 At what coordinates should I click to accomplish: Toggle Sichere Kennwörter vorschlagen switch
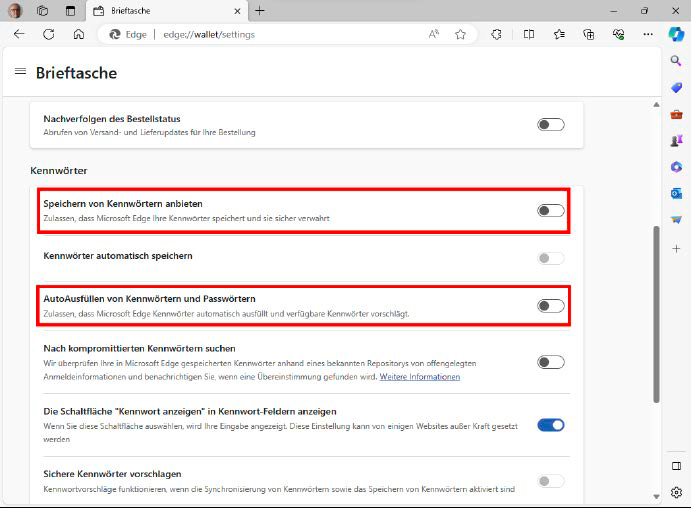click(x=550, y=481)
